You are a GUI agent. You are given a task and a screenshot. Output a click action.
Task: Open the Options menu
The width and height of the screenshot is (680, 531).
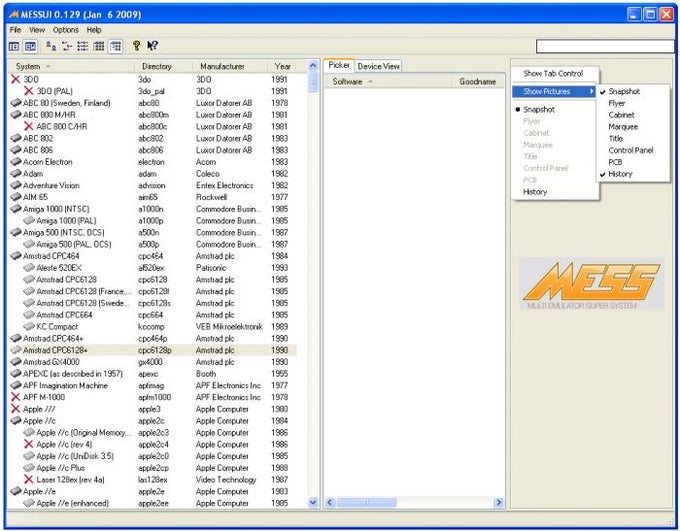pos(65,30)
